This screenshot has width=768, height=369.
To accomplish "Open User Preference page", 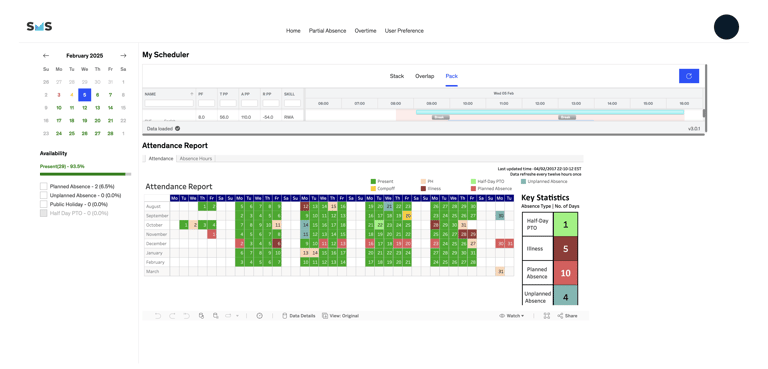I will [404, 30].
